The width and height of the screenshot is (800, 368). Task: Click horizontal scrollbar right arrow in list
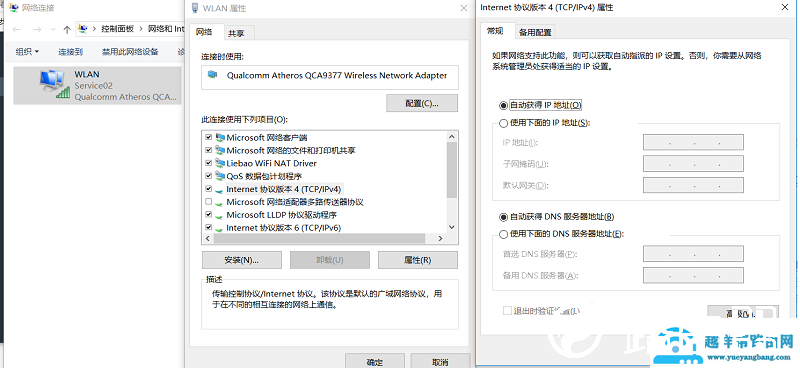(x=441, y=239)
